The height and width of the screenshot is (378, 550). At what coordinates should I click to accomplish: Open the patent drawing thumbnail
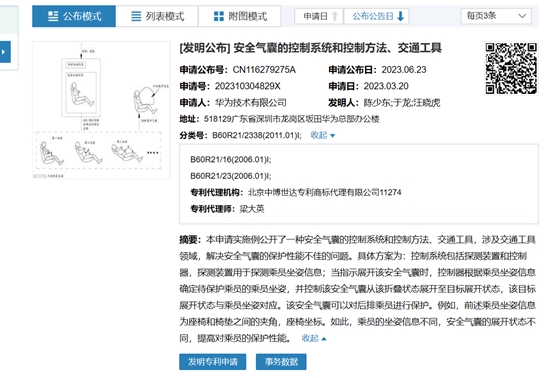[101, 110]
